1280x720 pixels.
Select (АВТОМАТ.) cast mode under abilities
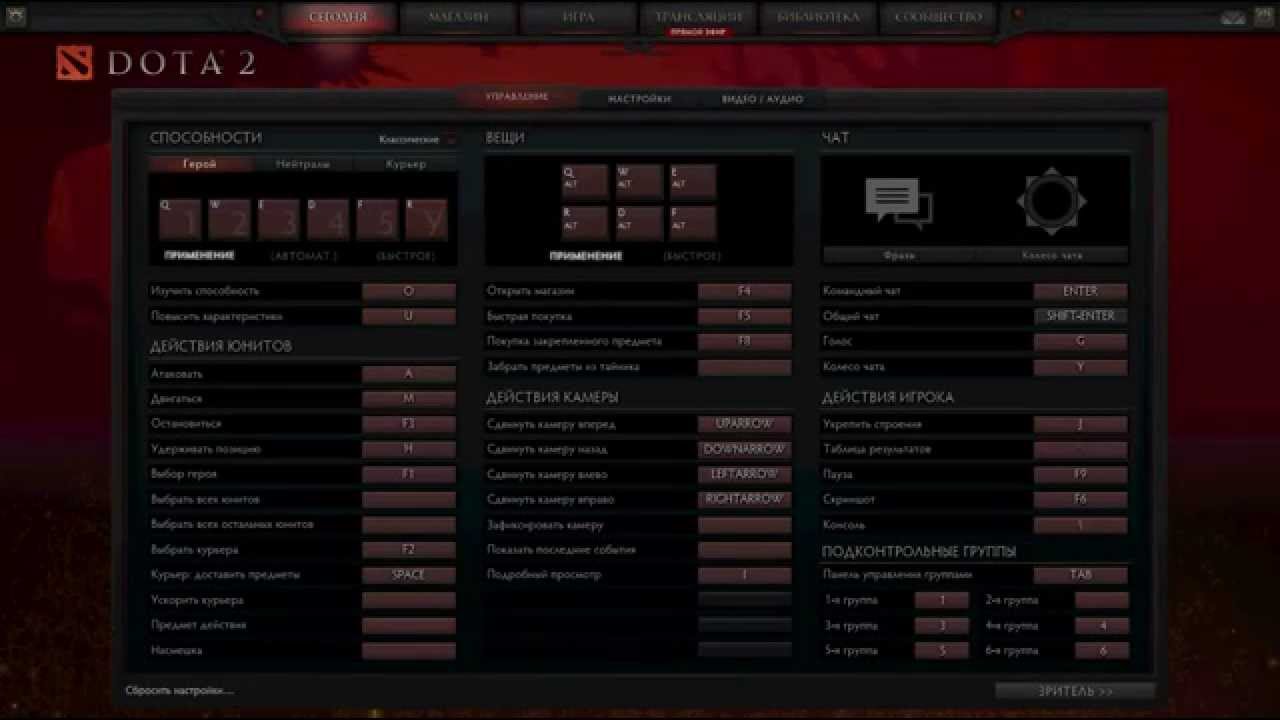(304, 256)
